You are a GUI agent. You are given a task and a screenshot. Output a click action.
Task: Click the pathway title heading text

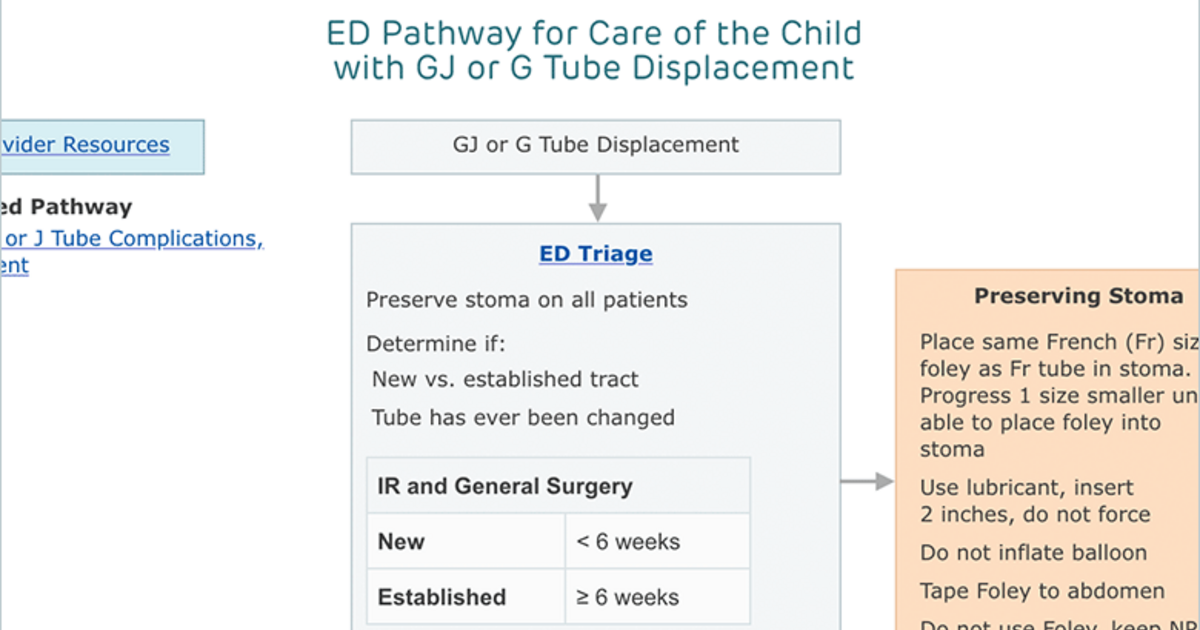[594, 50]
